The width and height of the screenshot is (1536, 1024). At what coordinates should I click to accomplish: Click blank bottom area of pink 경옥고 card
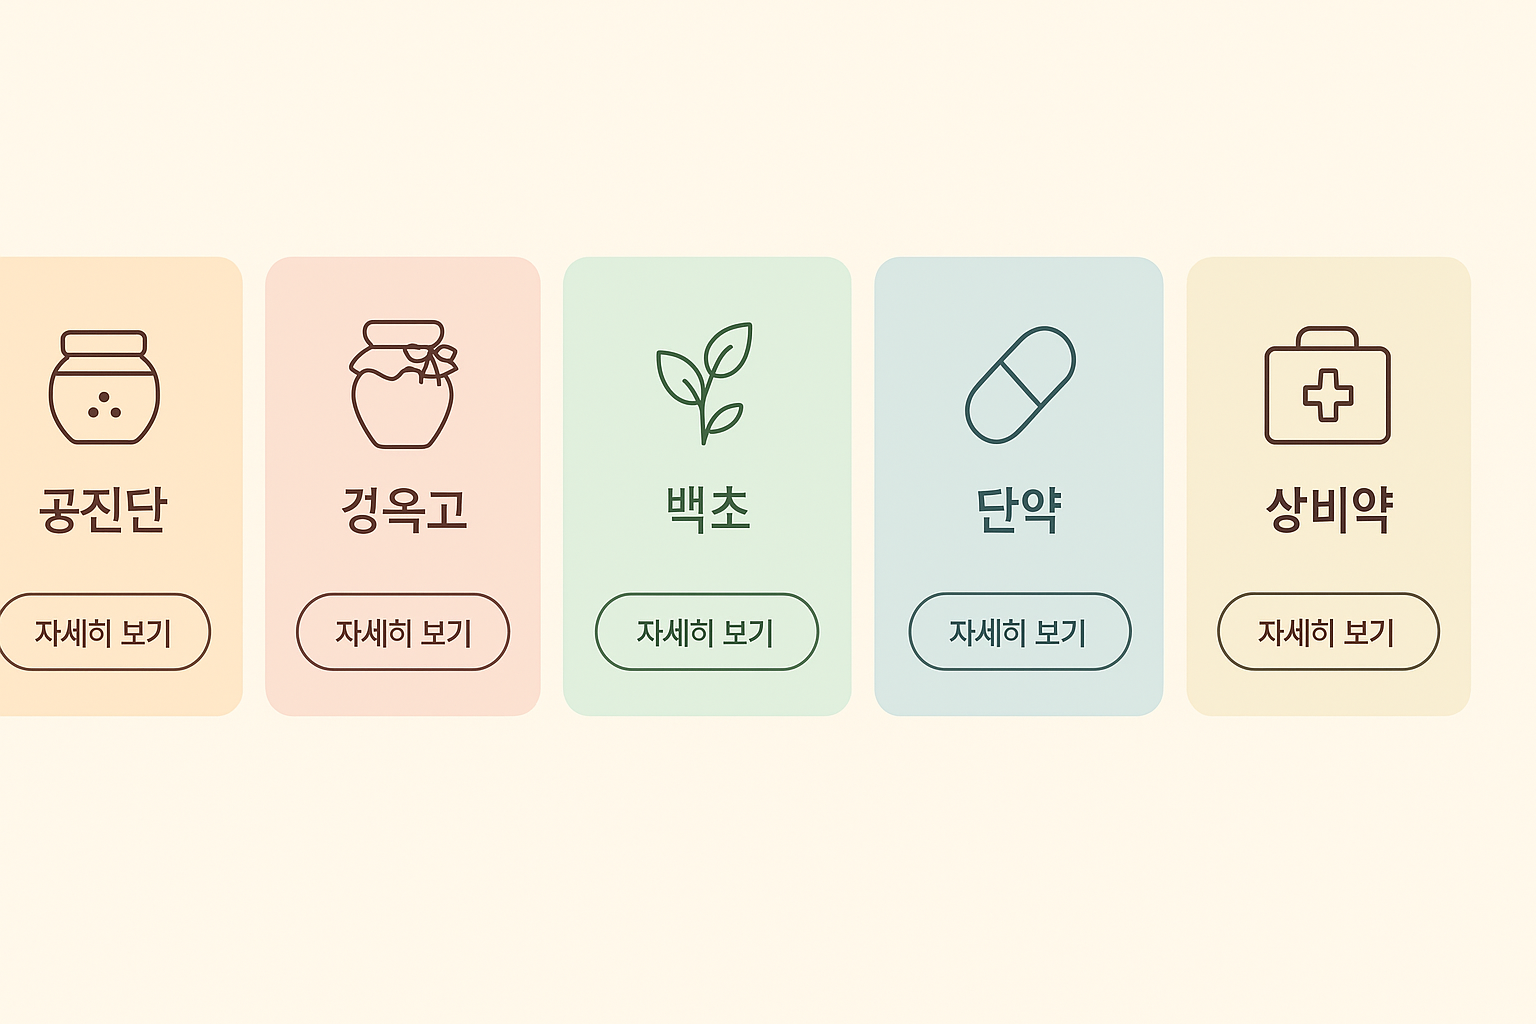click(x=403, y=694)
